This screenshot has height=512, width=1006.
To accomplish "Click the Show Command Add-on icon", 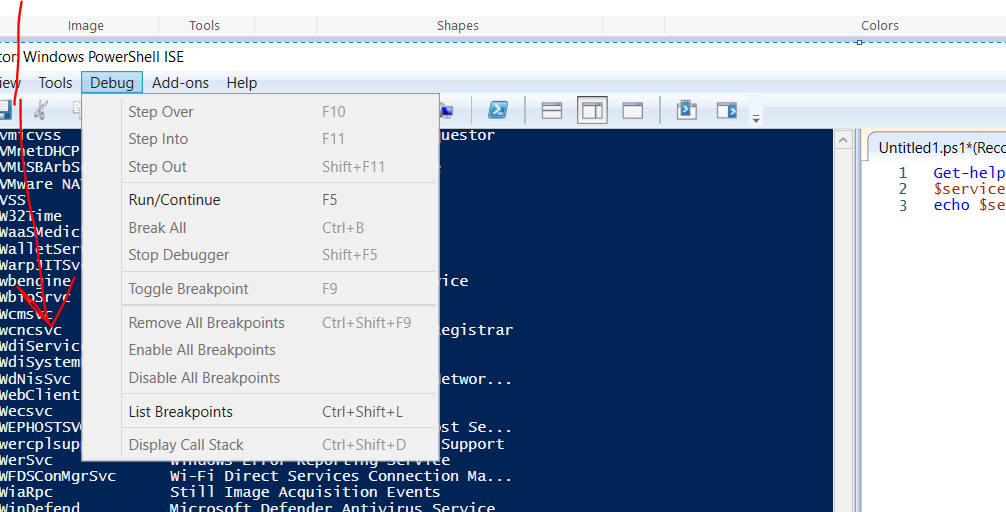I will tap(727, 110).
